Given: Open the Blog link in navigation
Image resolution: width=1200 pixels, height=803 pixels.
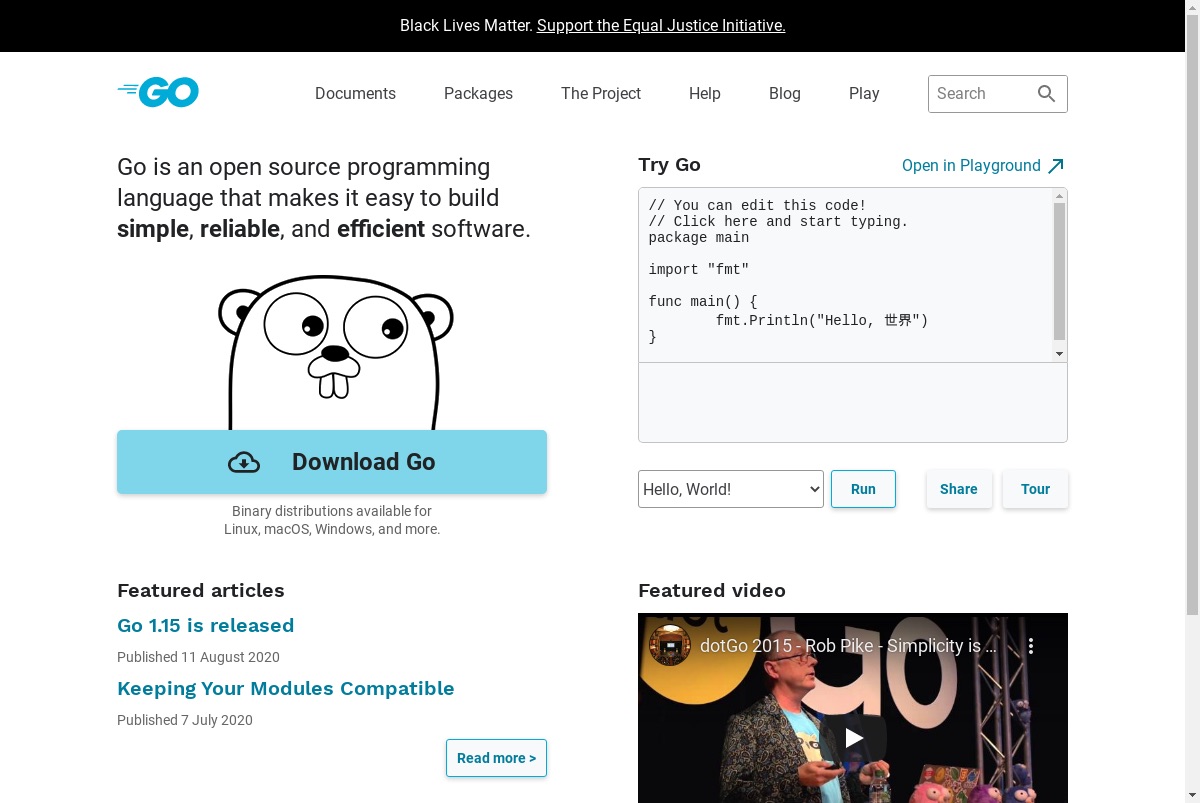Looking at the screenshot, I should [785, 94].
